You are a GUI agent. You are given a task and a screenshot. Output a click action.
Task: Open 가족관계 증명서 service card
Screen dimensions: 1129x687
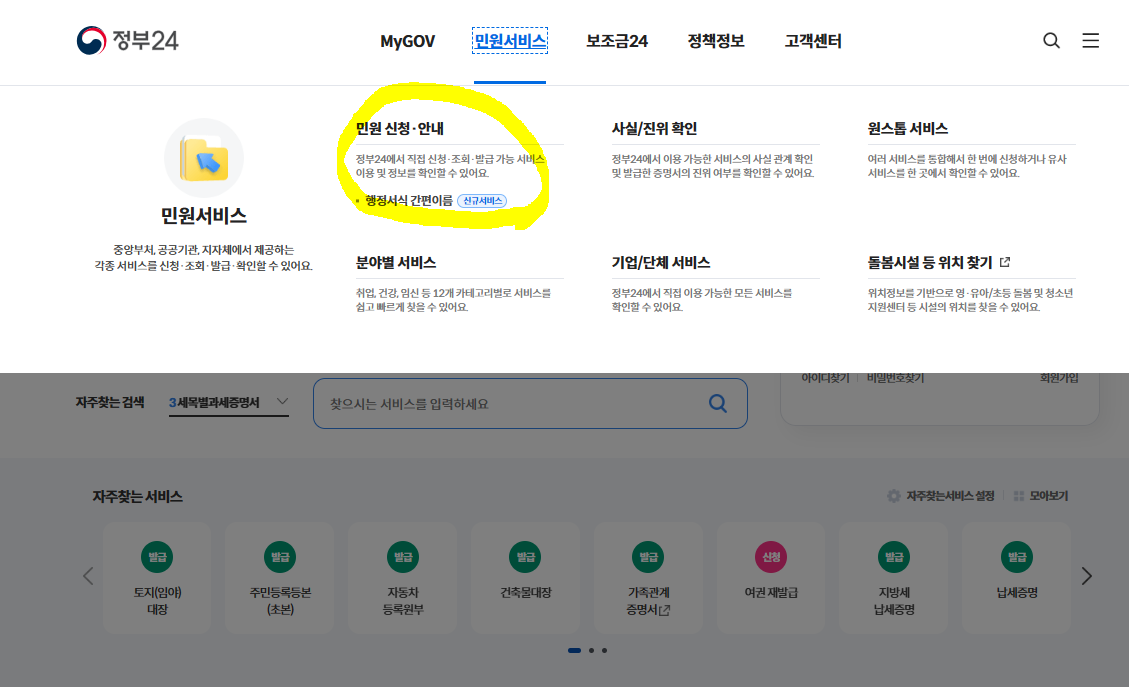pyautogui.click(x=648, y=578)
